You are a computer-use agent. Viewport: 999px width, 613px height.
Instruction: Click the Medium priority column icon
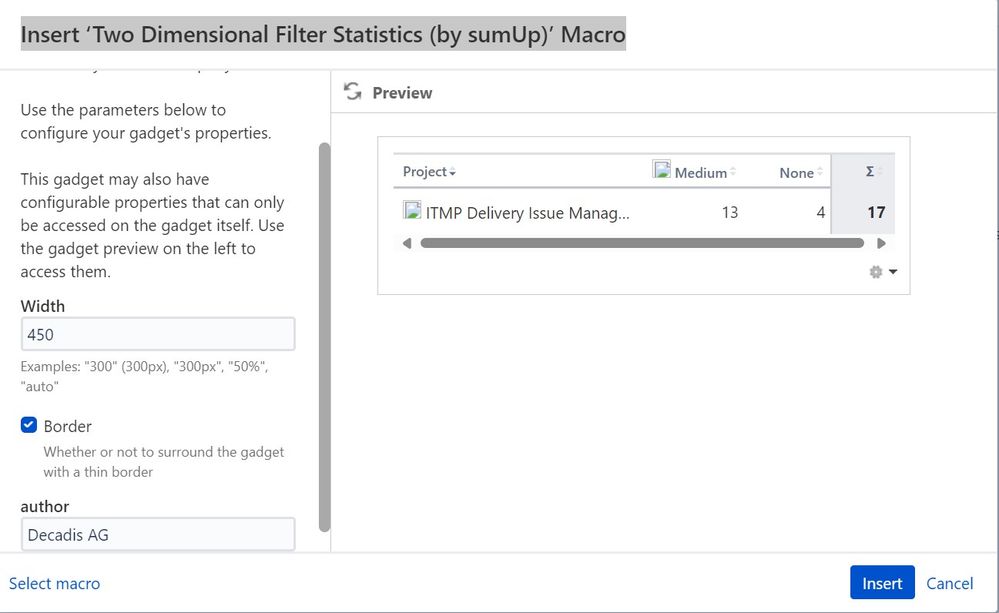click(662, 171)
